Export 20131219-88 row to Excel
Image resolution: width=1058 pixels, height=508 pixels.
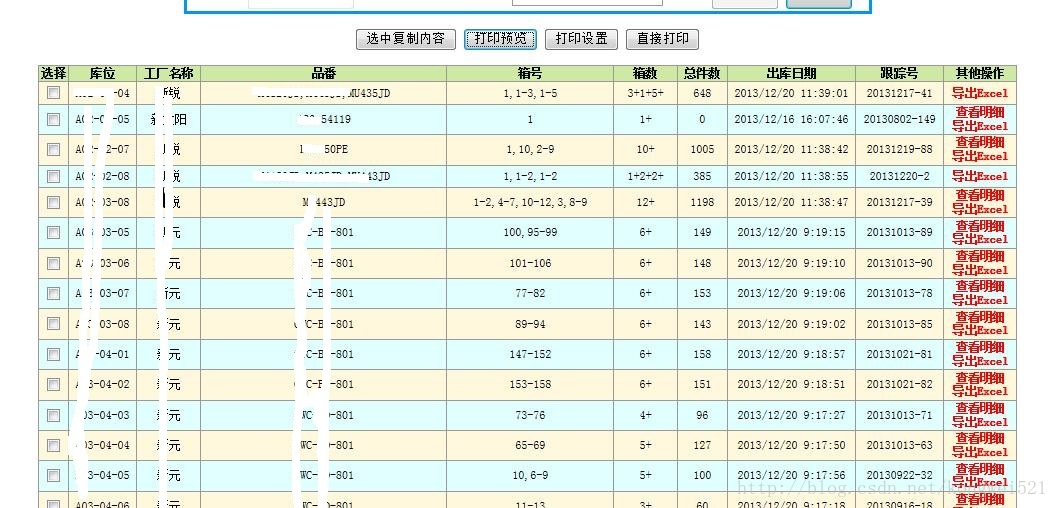(x=980, y=156)
